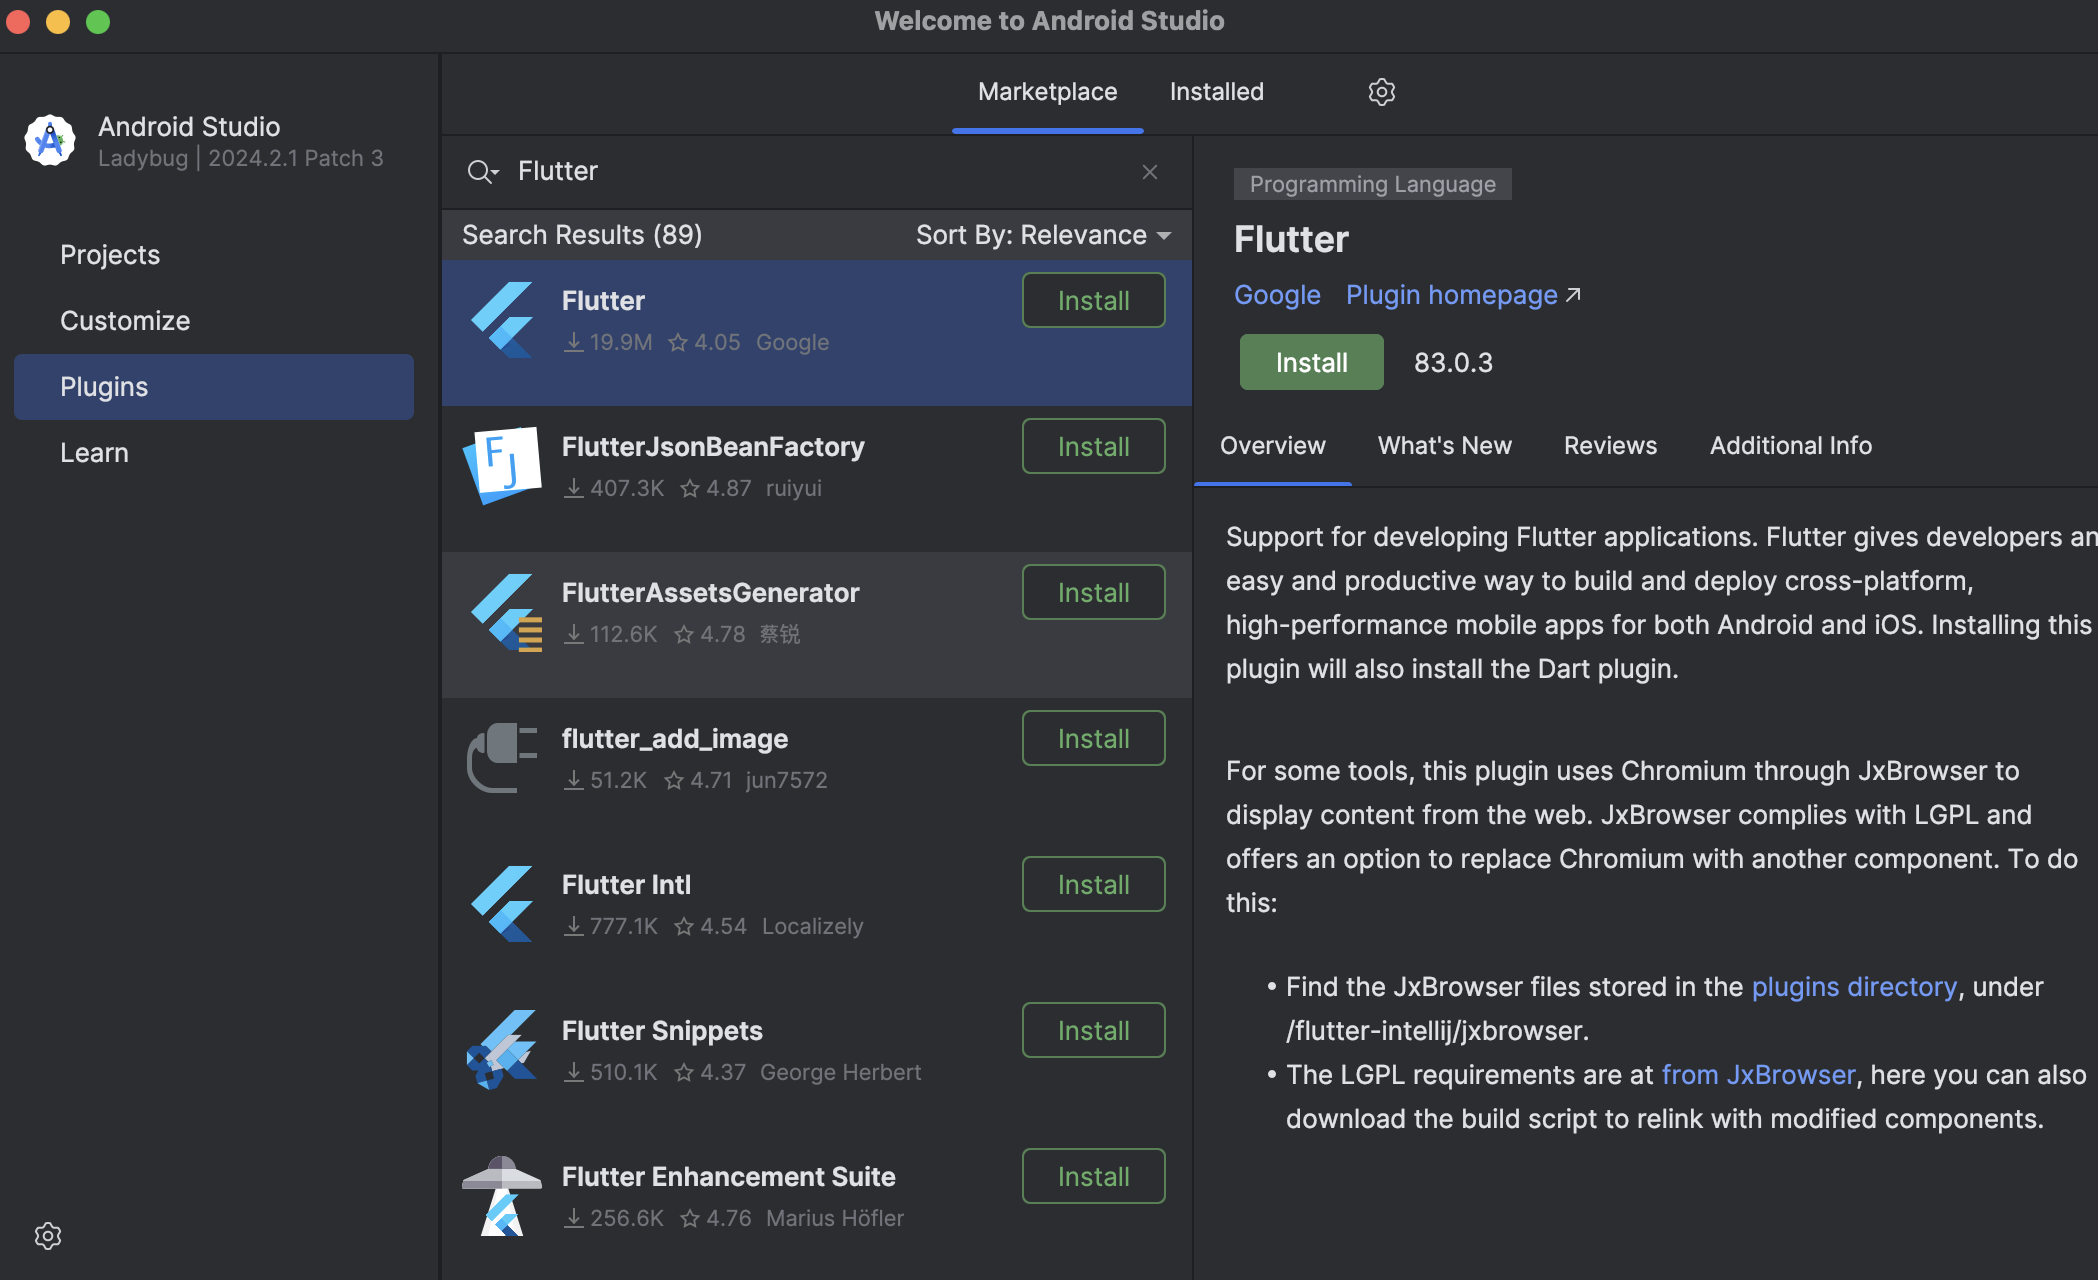Select the flutter_add_image plugin title
The width and height of the screenshot is (2098, 1280).
coord(675,739)
